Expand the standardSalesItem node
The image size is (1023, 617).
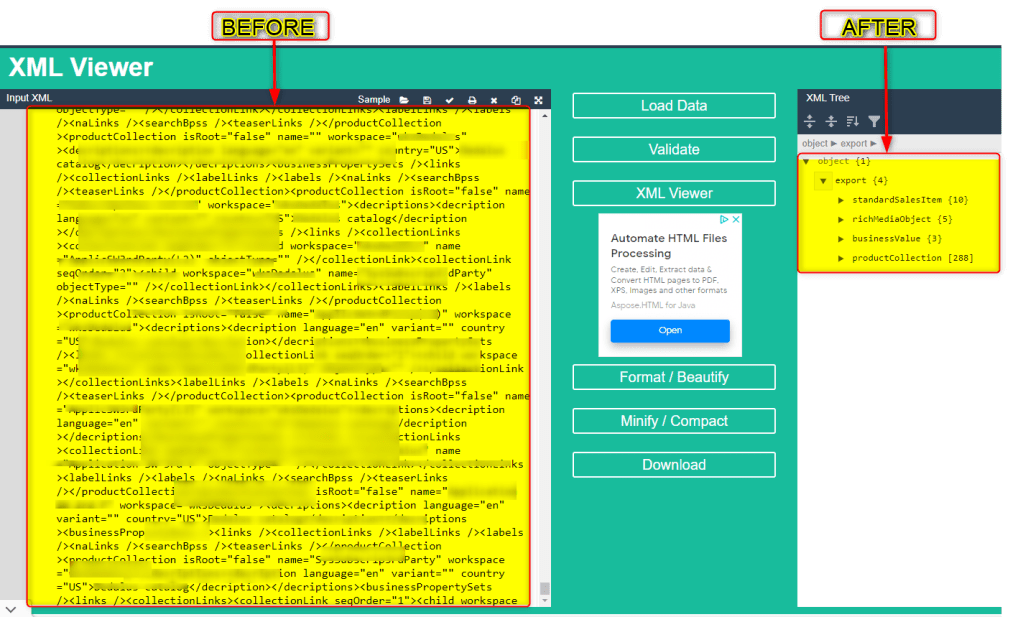click(x=841, y=200)
